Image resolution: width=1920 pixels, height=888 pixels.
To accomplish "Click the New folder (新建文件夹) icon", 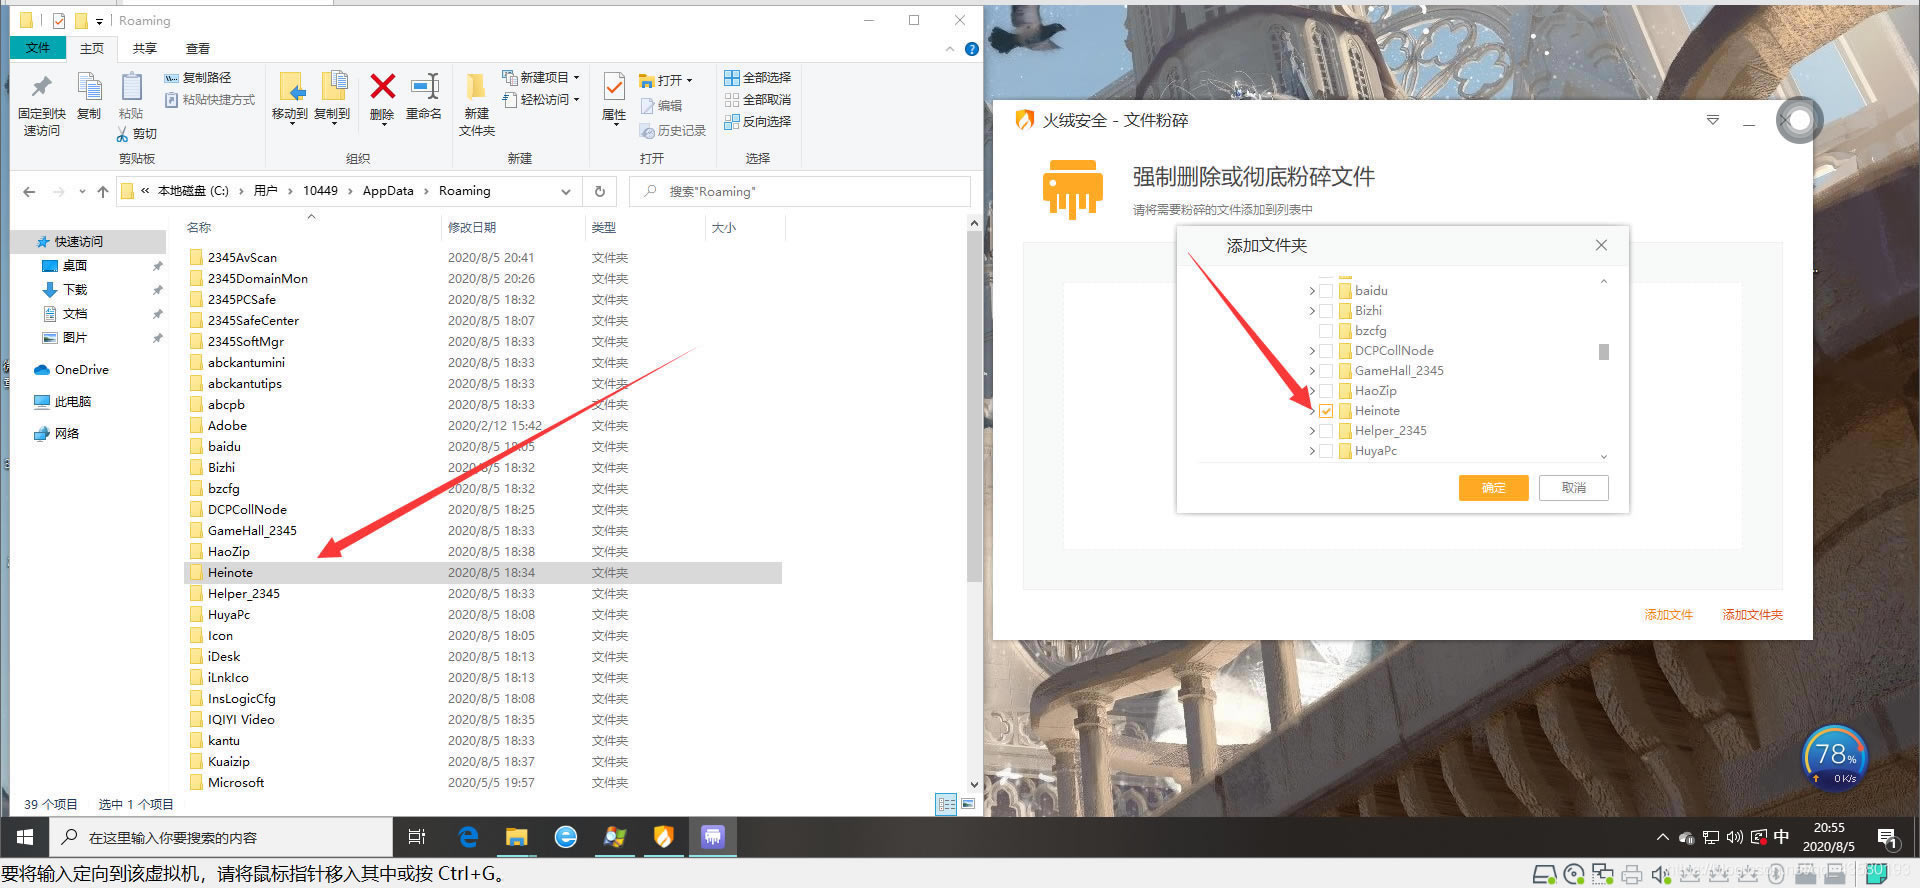I will 476,87.
